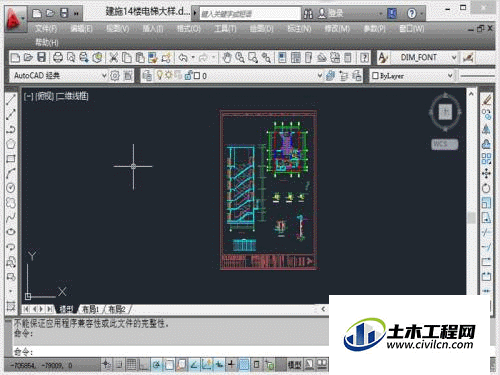500x375 pixels.
Task: Expand the quick access toolbar arrow
Action: [x=76, y=13]
